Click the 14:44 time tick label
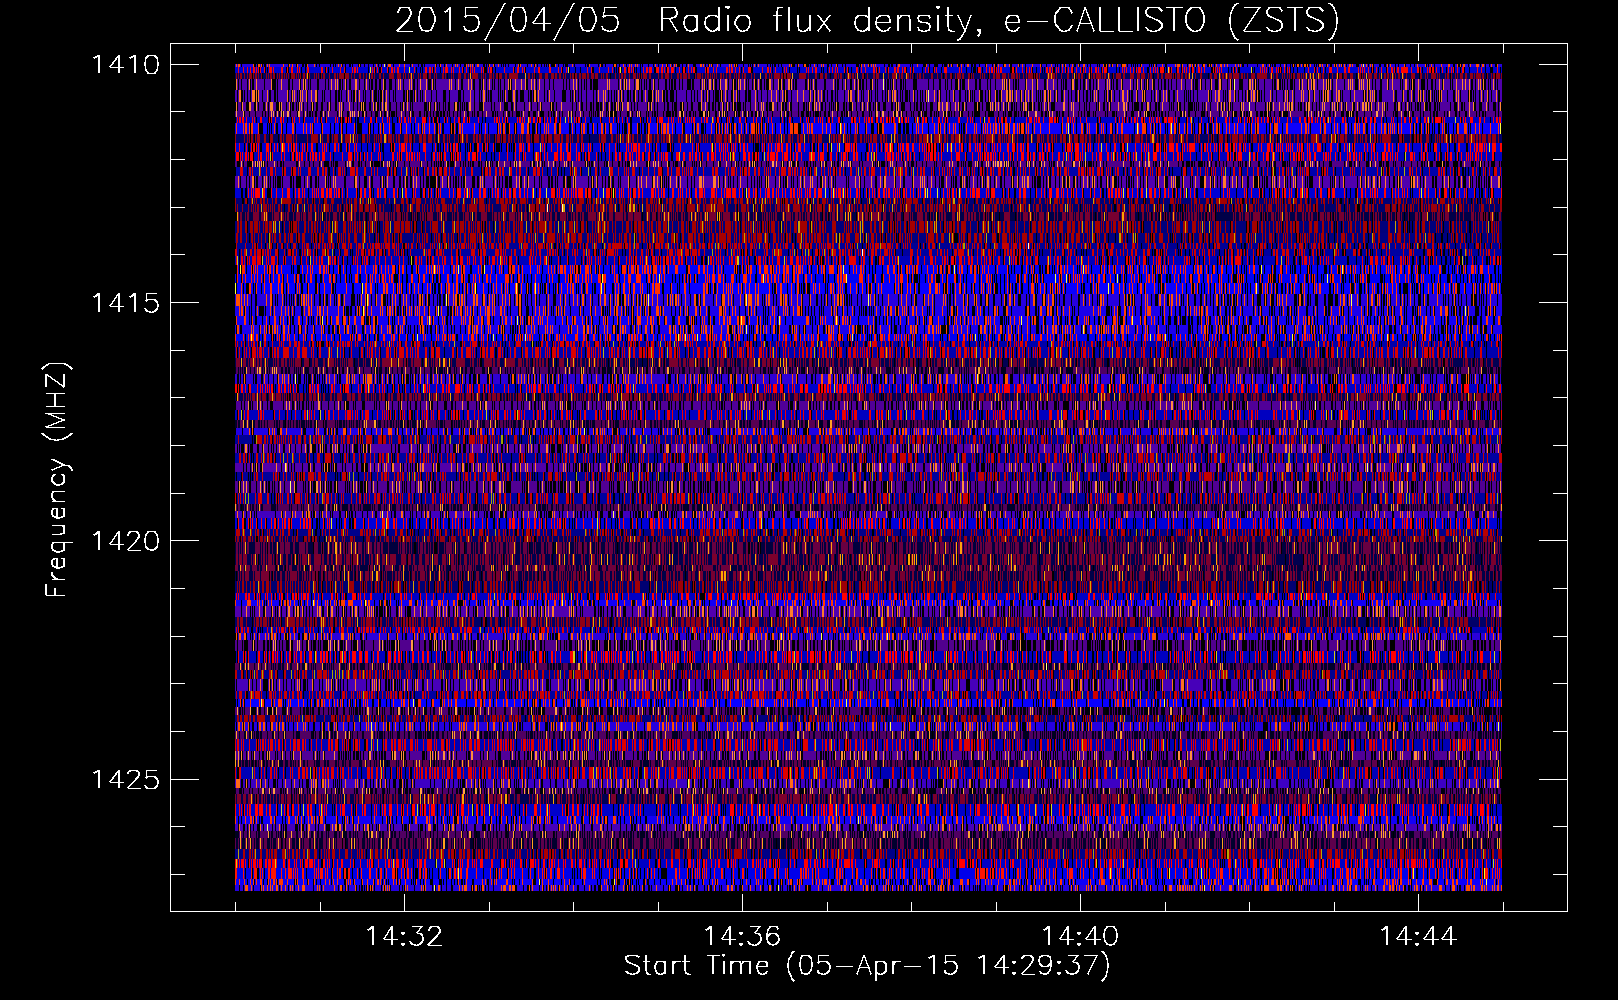 pyautogui.click(x=1418, y=937)
